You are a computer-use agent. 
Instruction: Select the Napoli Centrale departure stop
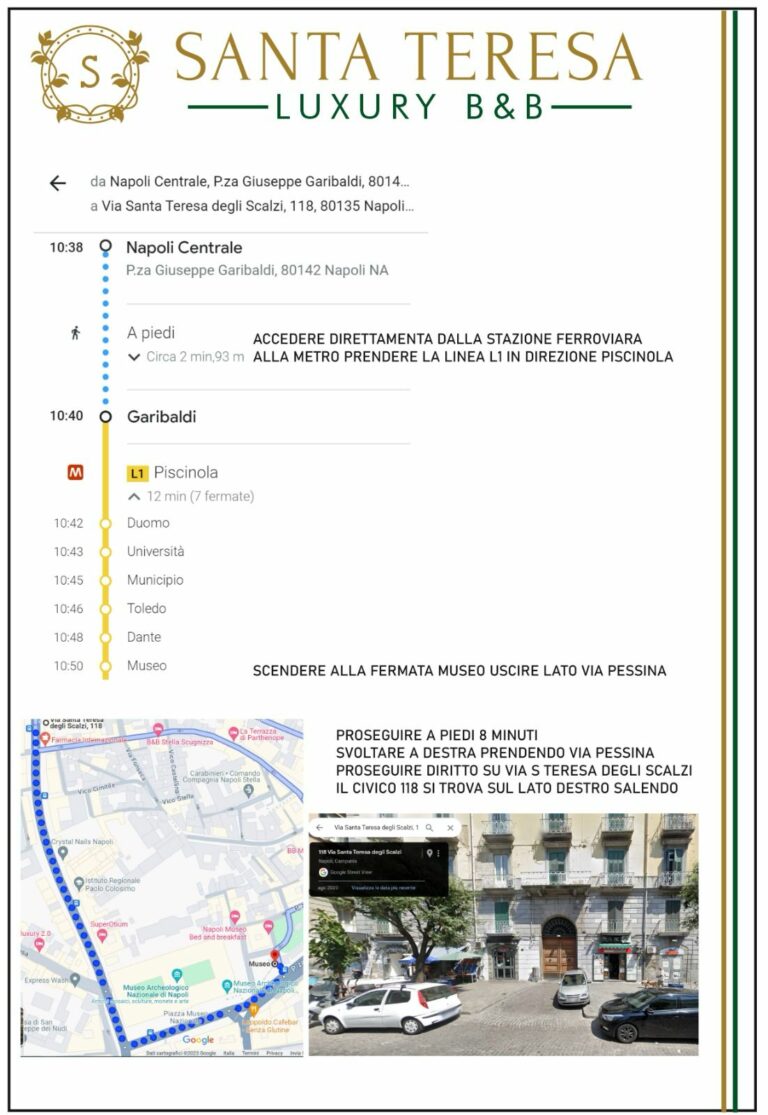coord(184,247)
